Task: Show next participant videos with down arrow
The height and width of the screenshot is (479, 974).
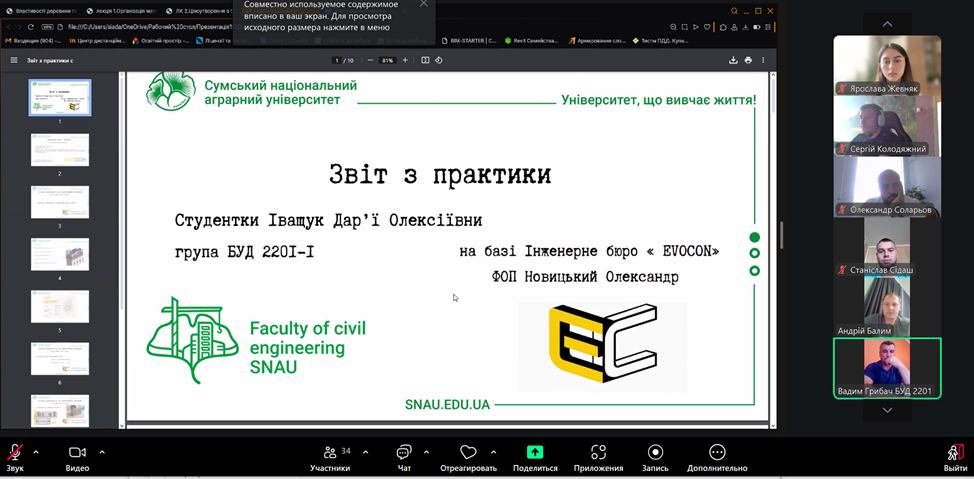Action: click(x=887, y=410)
